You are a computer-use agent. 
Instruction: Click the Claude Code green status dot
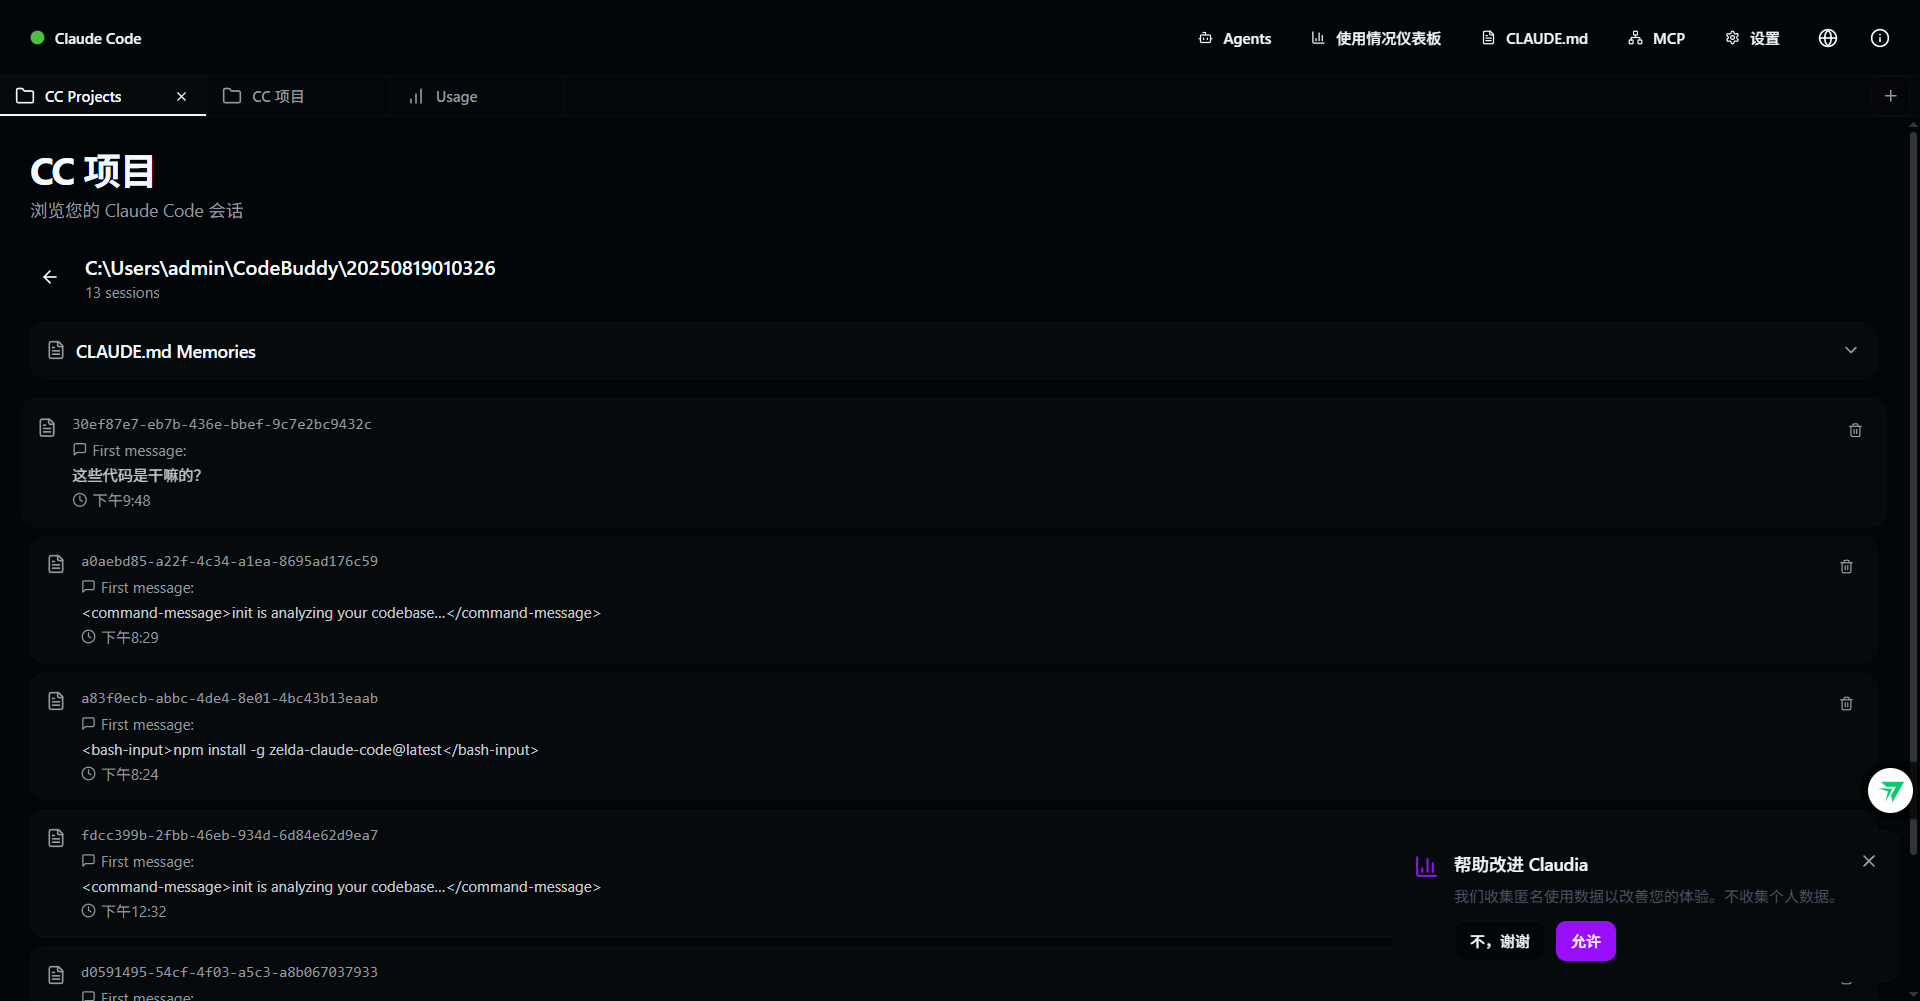[x=38, y=38]
